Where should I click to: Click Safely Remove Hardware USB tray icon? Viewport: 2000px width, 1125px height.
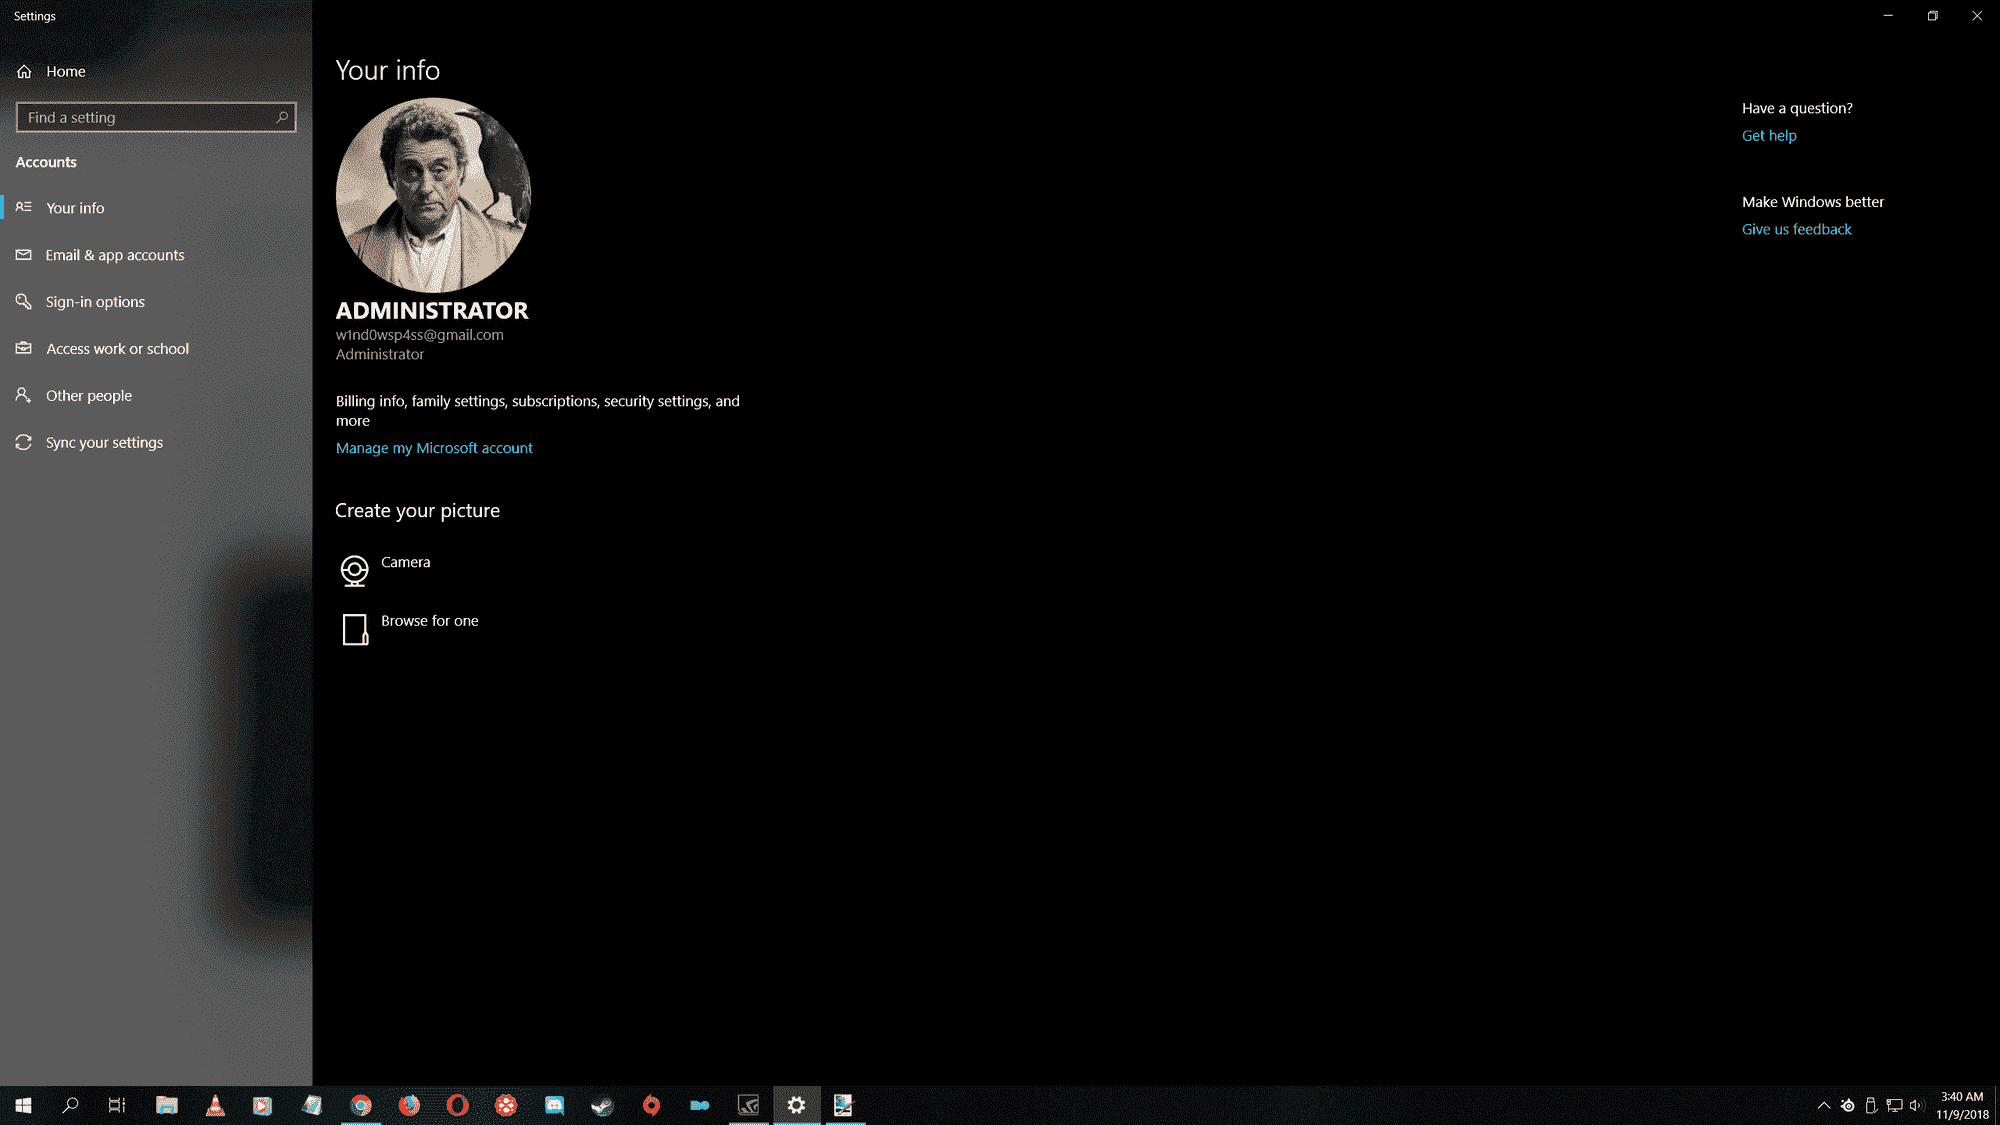(1871, 1105)
